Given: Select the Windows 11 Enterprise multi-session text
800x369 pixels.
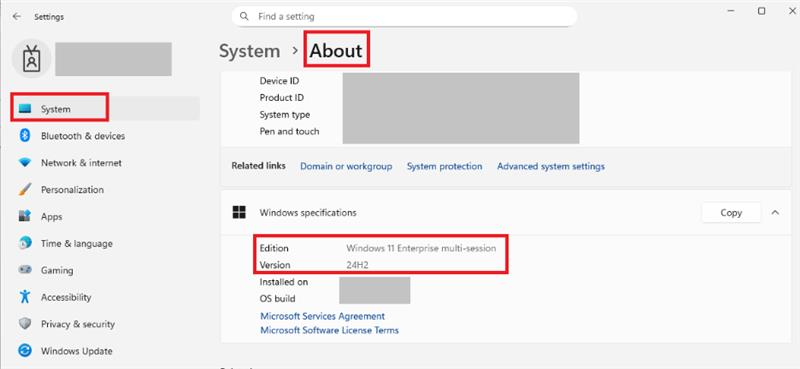Looking at the screenshot, I should [x=421, y=249].
